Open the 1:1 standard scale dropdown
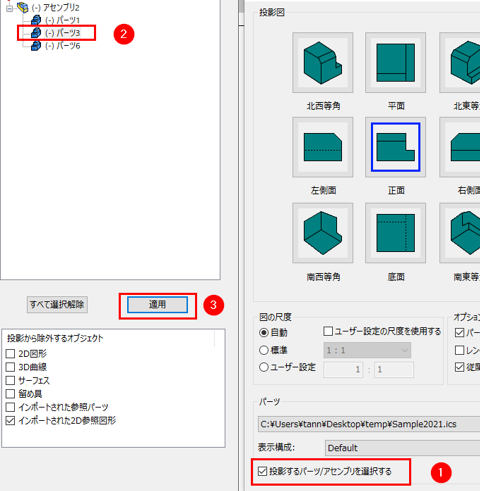 click(x=367, y=350)
